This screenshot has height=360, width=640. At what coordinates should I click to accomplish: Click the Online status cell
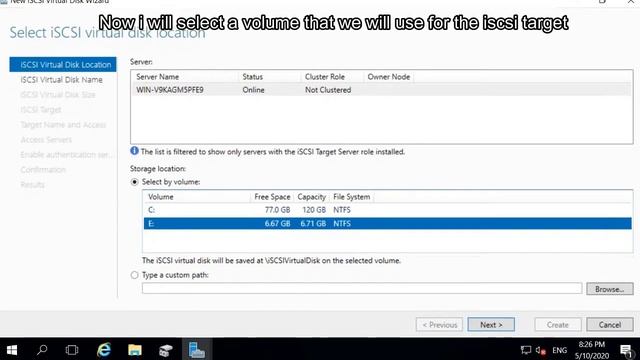[253, 90]
